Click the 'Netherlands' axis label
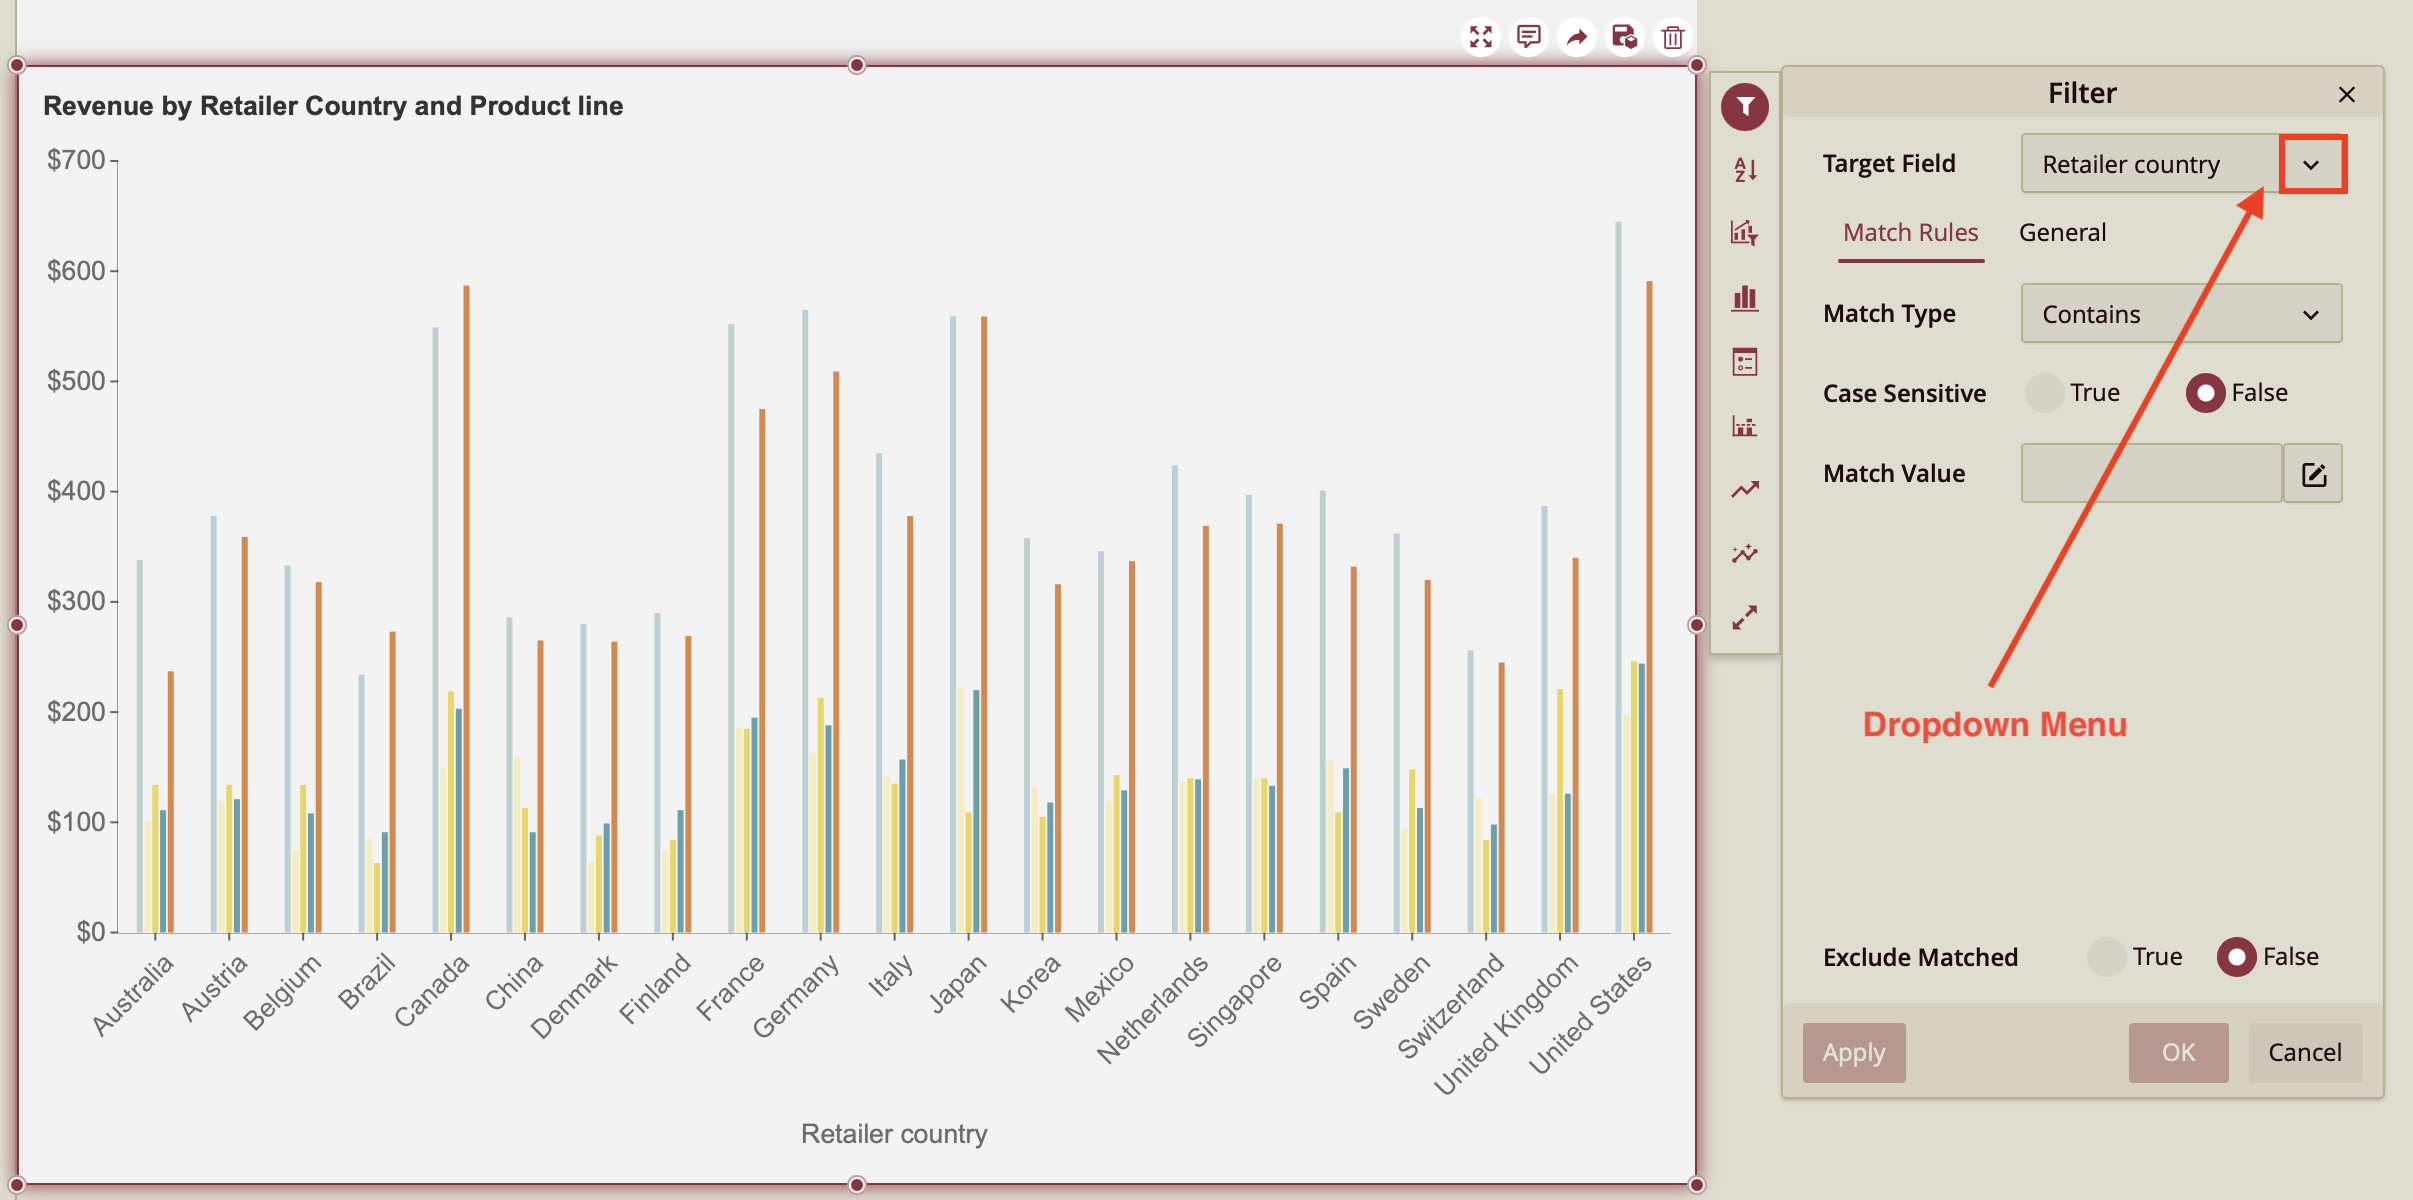 [1152, 1008]
